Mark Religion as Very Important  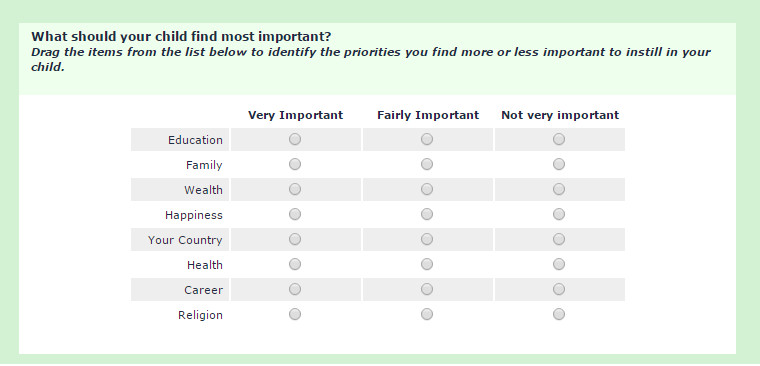point(295,314)
